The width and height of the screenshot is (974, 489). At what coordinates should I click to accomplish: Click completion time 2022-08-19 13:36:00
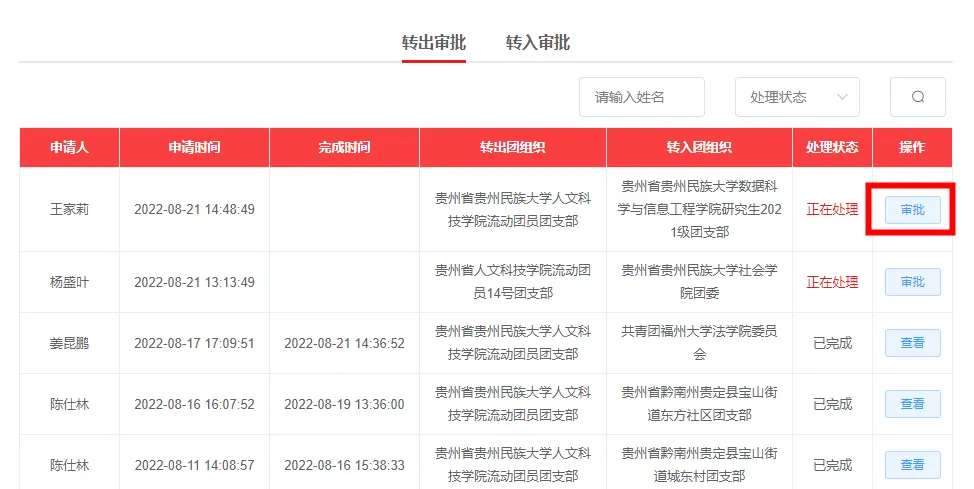tap(344, 404)
